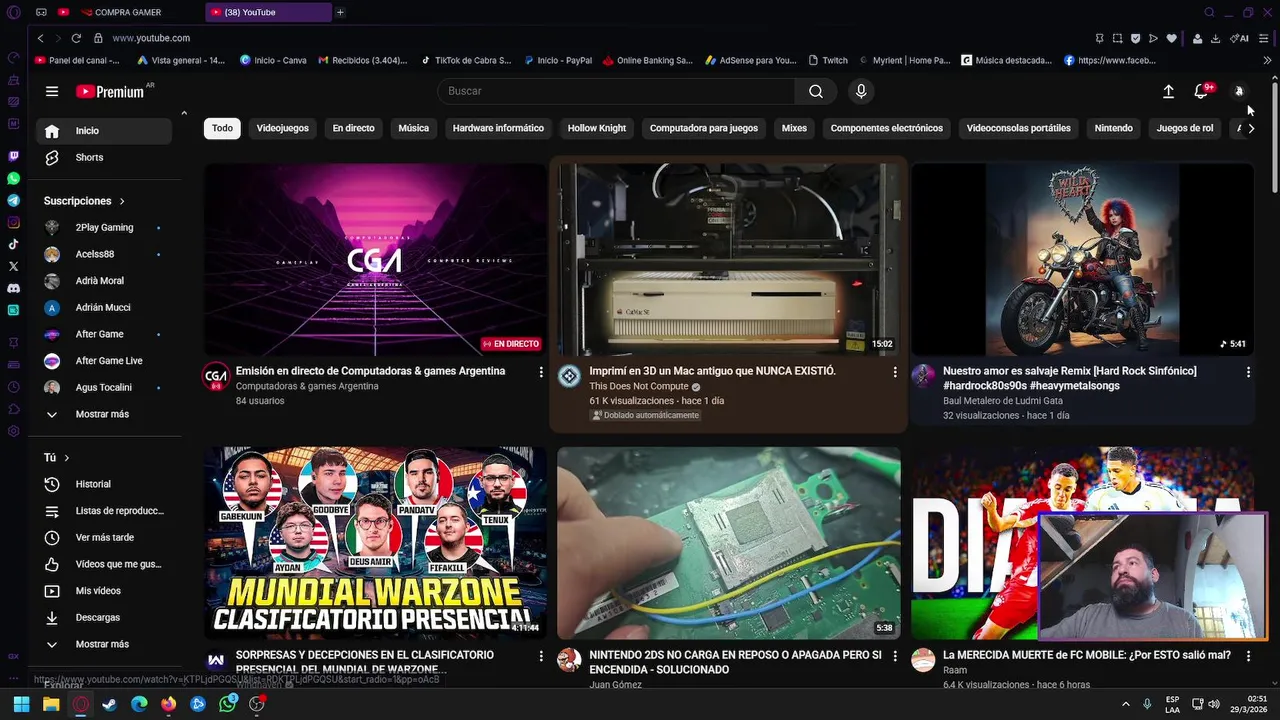
Task: Click the search magnifier button
Action: (816, 91)
